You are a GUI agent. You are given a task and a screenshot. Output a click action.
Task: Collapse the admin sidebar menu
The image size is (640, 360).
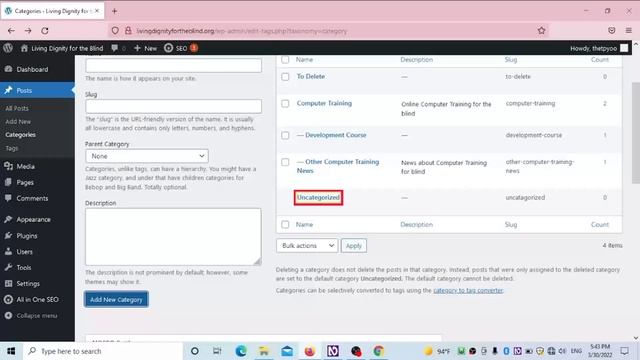point(37,316)
